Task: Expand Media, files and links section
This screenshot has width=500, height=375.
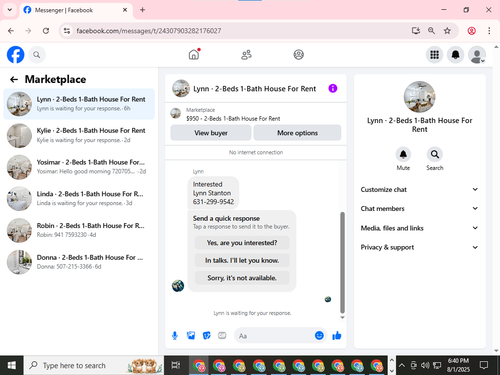Action: (x=419, y=228)
